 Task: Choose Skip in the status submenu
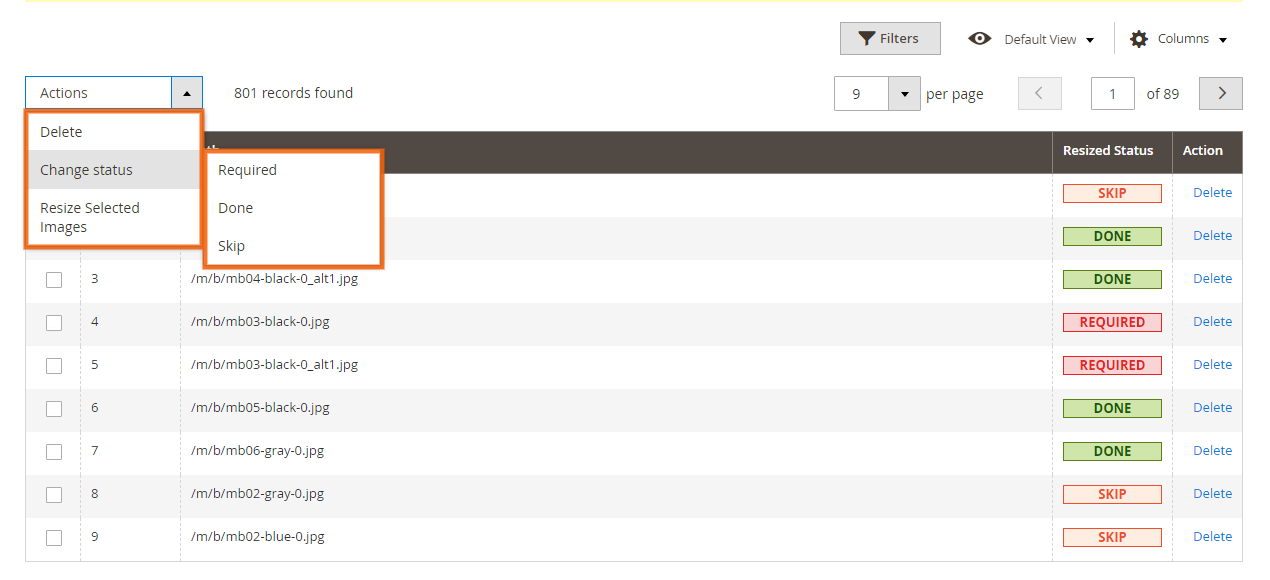pos(232,245)
